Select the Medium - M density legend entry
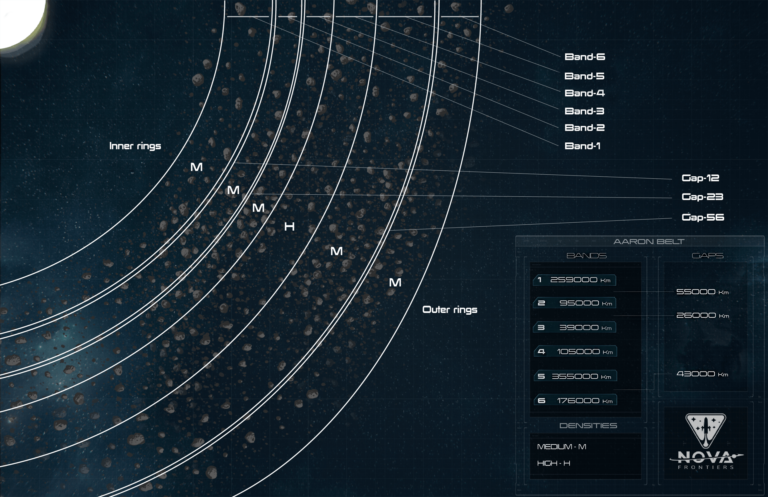Image resolution: width=768 pixels, height=497 pixels. (561, 446)
